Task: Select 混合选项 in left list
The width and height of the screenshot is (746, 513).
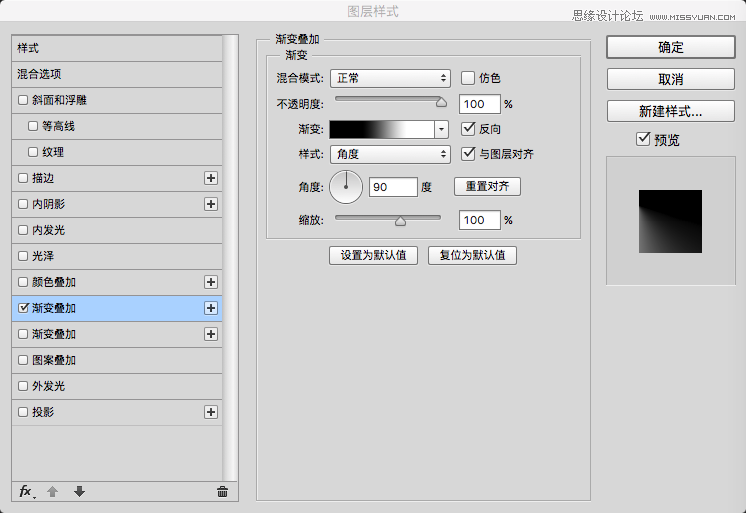Action: [117, 74]
